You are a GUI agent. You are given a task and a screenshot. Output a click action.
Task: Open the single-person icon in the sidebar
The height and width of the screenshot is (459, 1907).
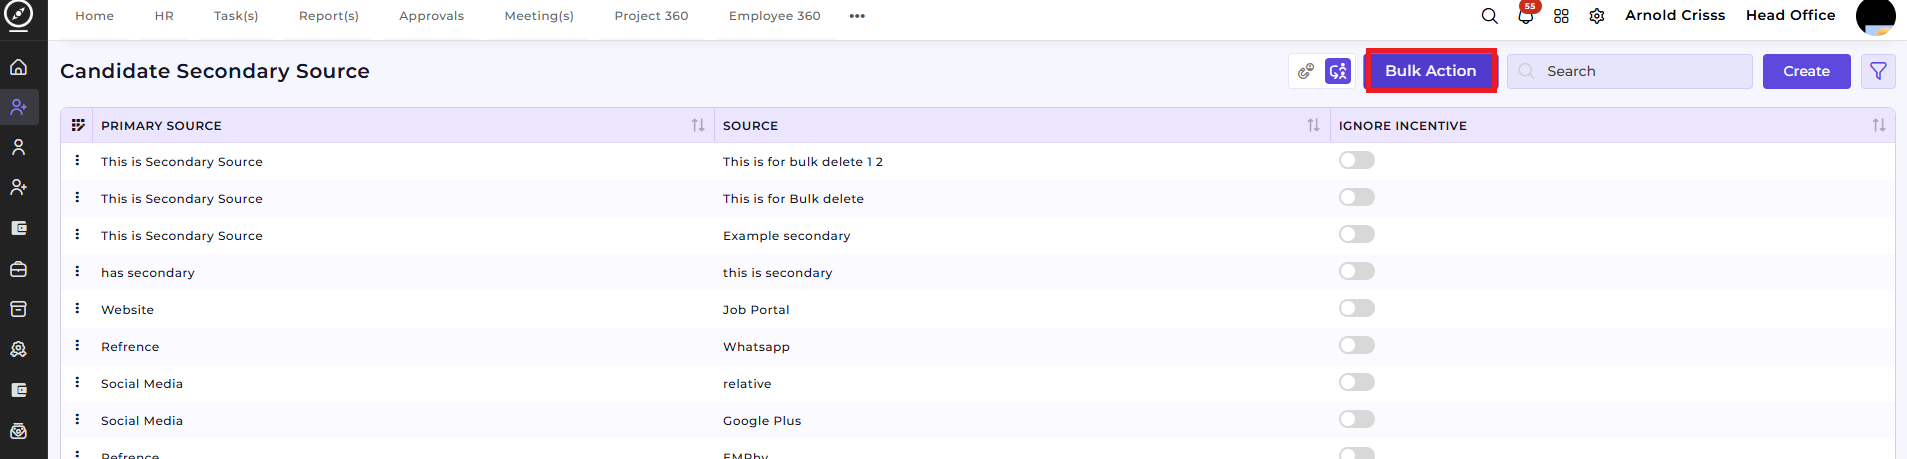tap(18, 147)
